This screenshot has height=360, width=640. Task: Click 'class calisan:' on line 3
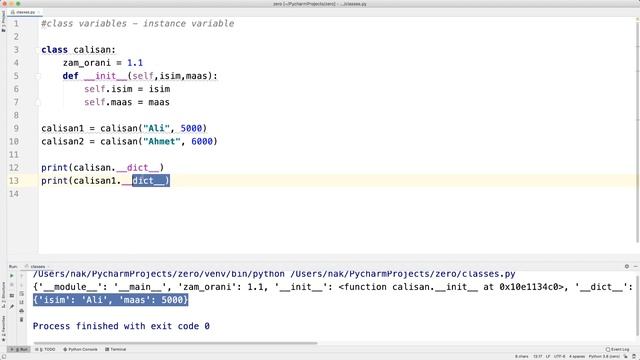tap(78, 50)
